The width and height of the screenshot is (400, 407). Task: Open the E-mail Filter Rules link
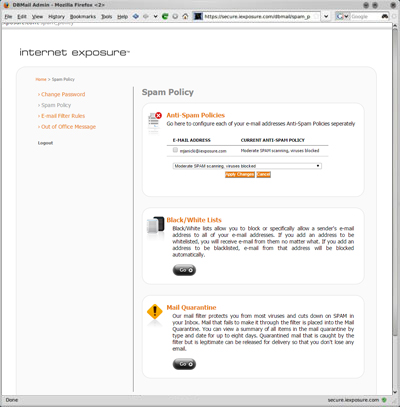tap(63, 116)
